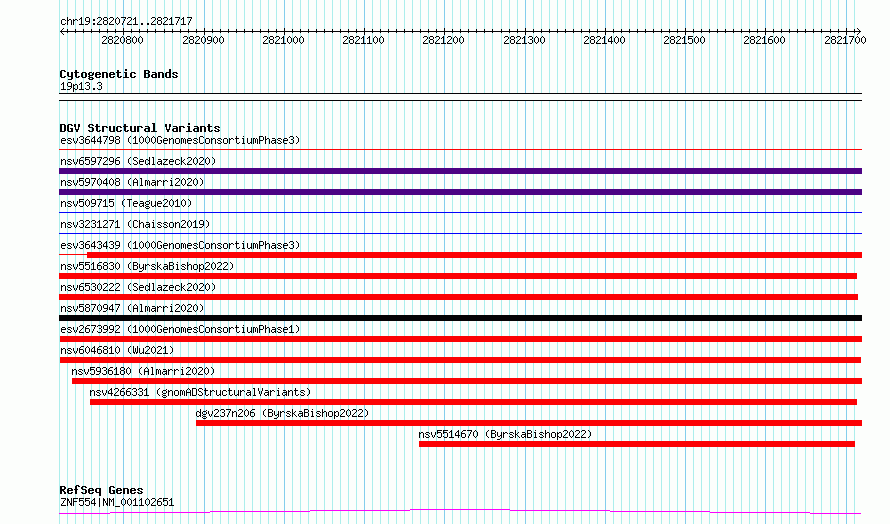890x524 pixels.
Task: Click the ruler's left arrow end
Action: [x=61, y=31]
